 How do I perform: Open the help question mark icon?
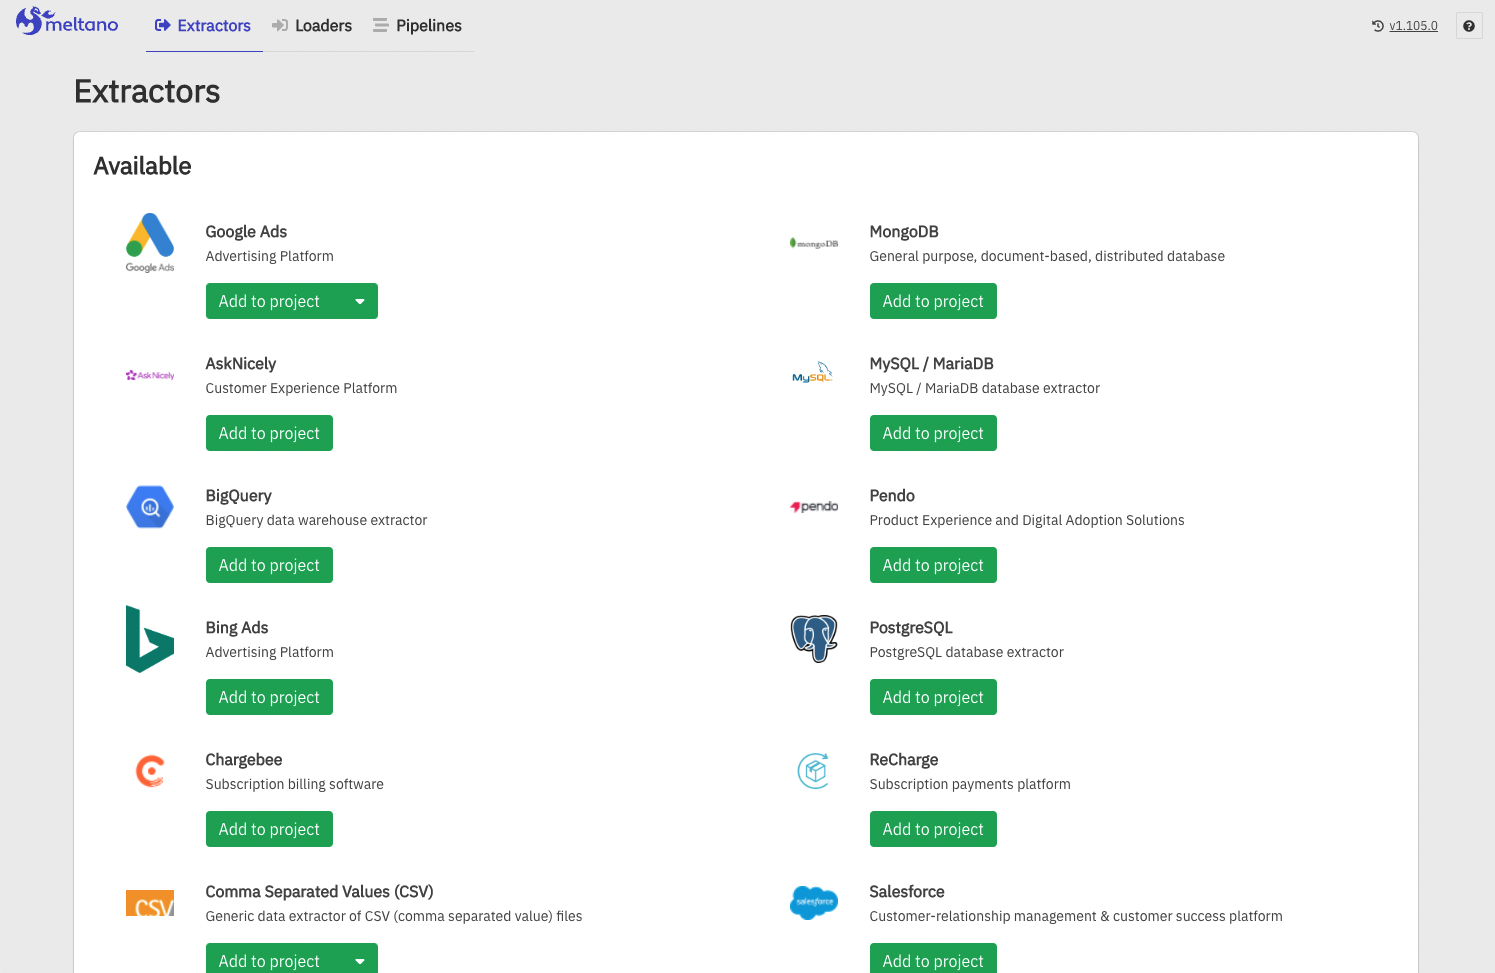coord(1469,26)
